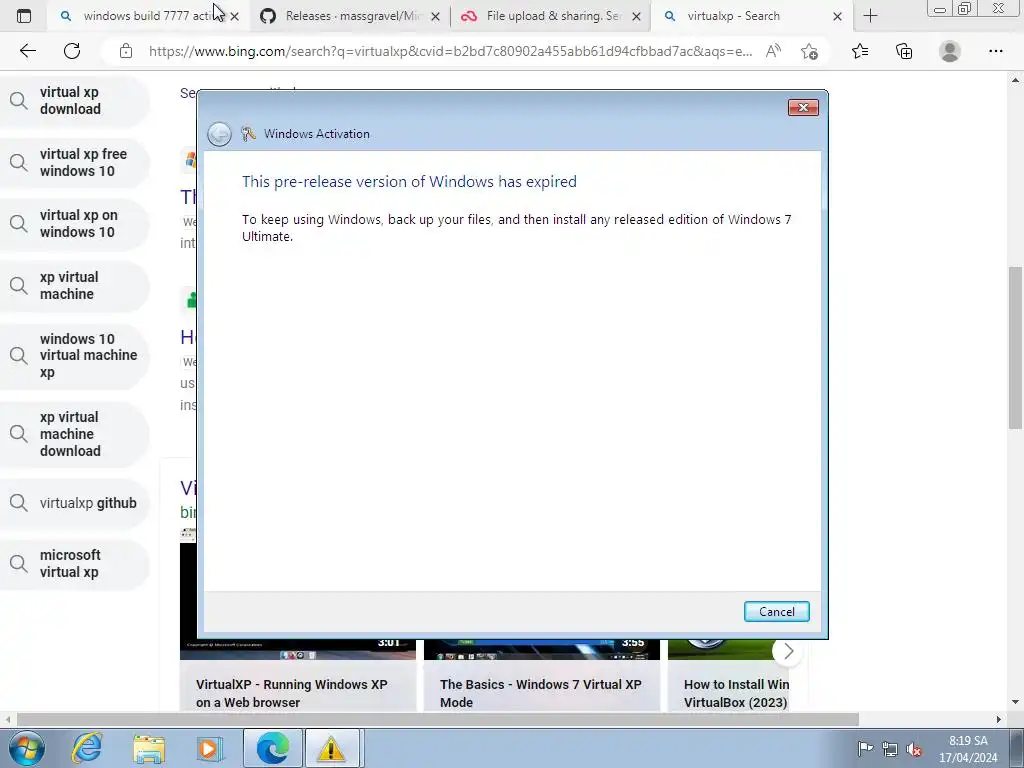Select 'virtual xp on windows 10' suggestion
Viewport: 1024px width, 768px height.
pos(74,224)
